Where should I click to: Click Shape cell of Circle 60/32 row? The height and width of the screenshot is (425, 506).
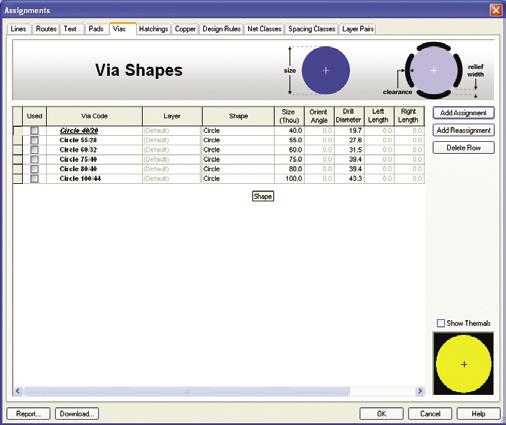(x=238, y=150)
